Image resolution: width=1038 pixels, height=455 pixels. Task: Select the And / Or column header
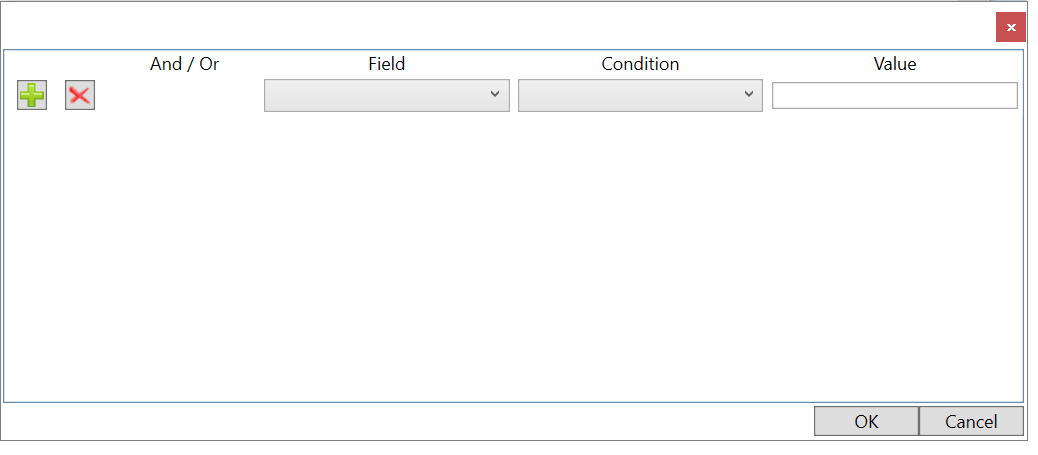184,64
